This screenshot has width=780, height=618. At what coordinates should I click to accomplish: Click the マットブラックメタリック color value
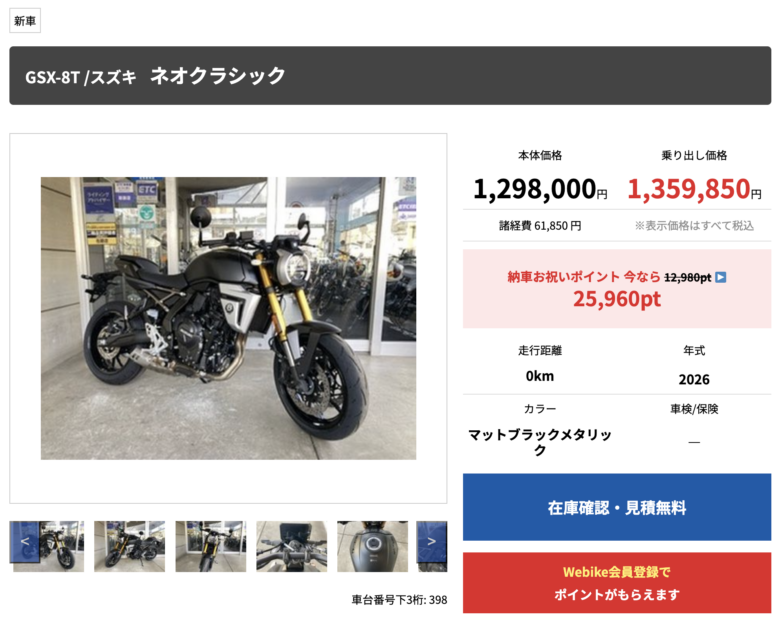tap(540, 442)
